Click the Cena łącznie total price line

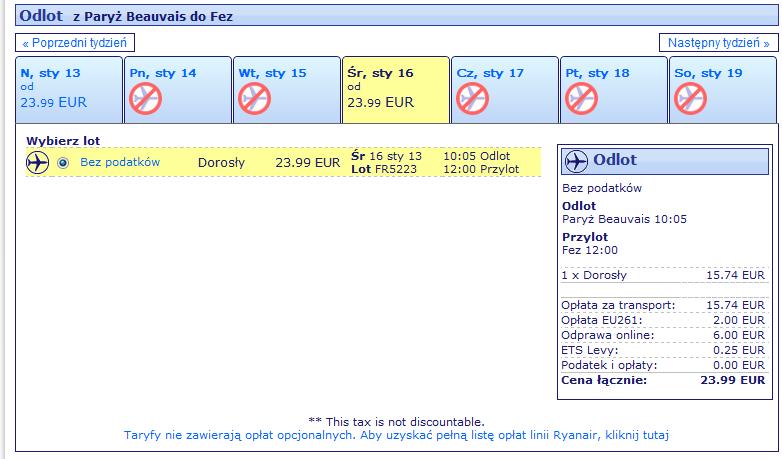[x=663, y=380]
